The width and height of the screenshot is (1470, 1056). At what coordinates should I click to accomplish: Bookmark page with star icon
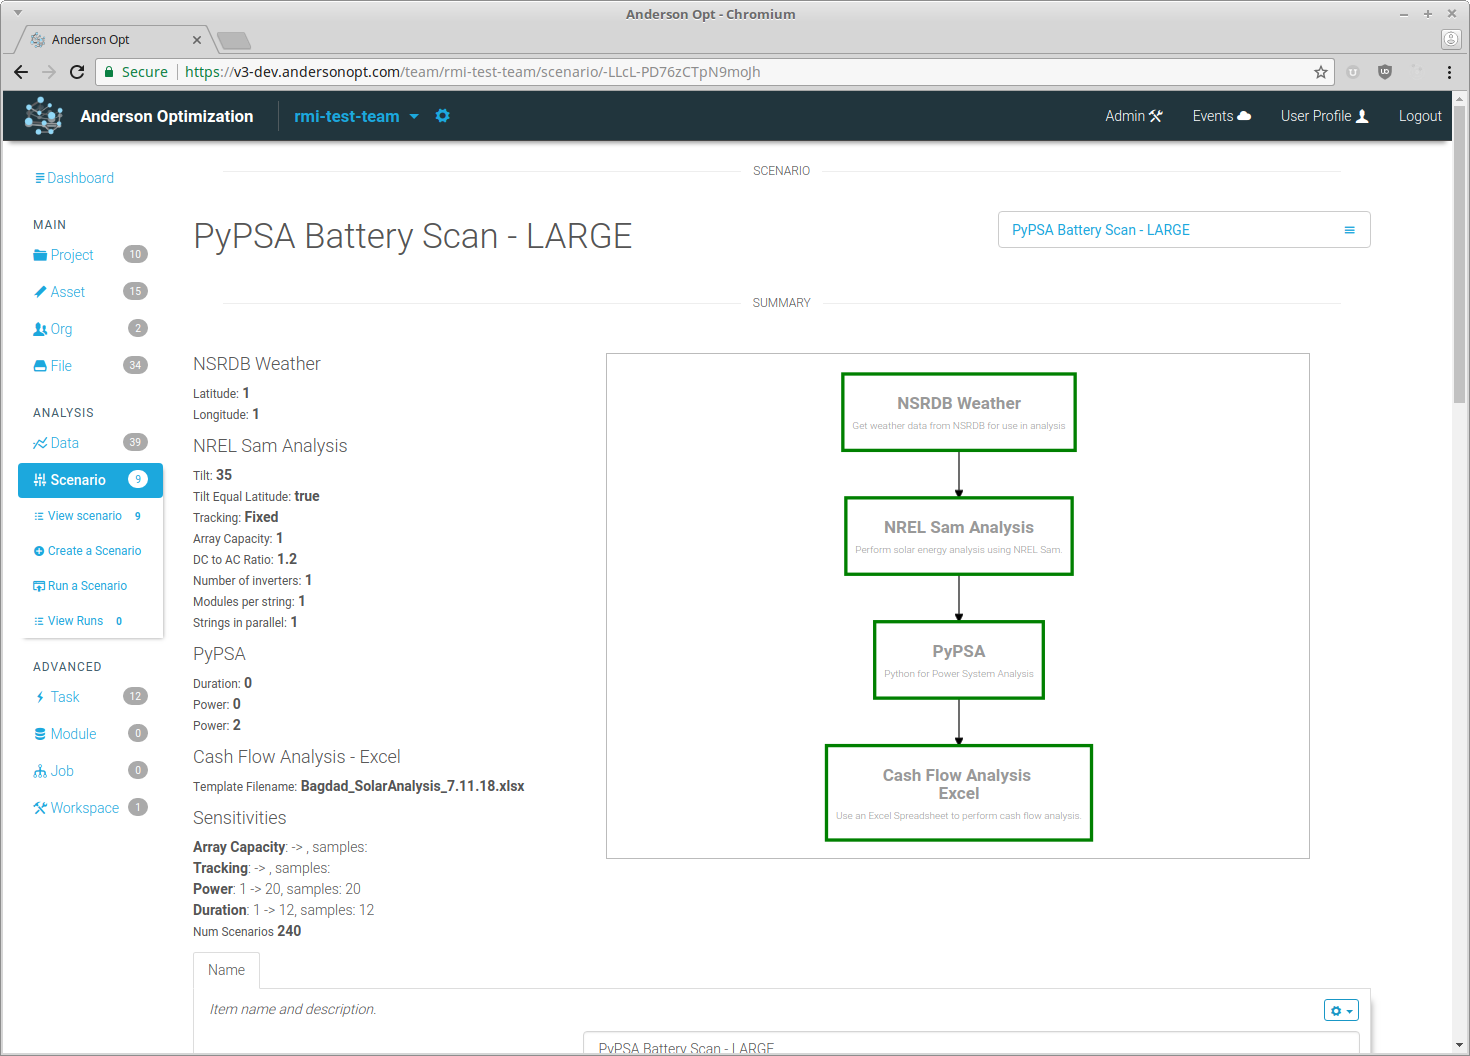[x=1321, y=72]
